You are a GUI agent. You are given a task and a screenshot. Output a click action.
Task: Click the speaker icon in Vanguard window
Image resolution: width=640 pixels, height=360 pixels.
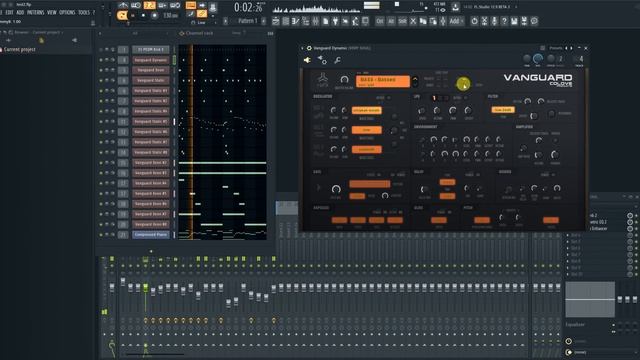[x=307, y=60]
